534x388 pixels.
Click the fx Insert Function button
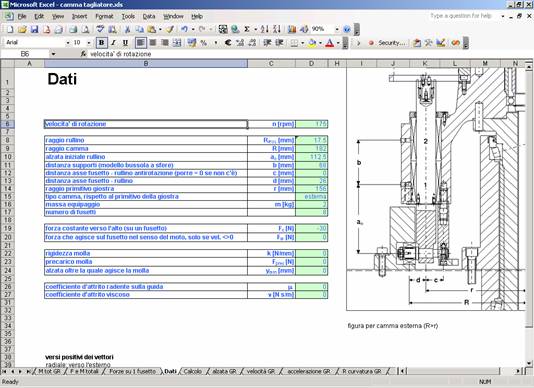tap(83, 54)
